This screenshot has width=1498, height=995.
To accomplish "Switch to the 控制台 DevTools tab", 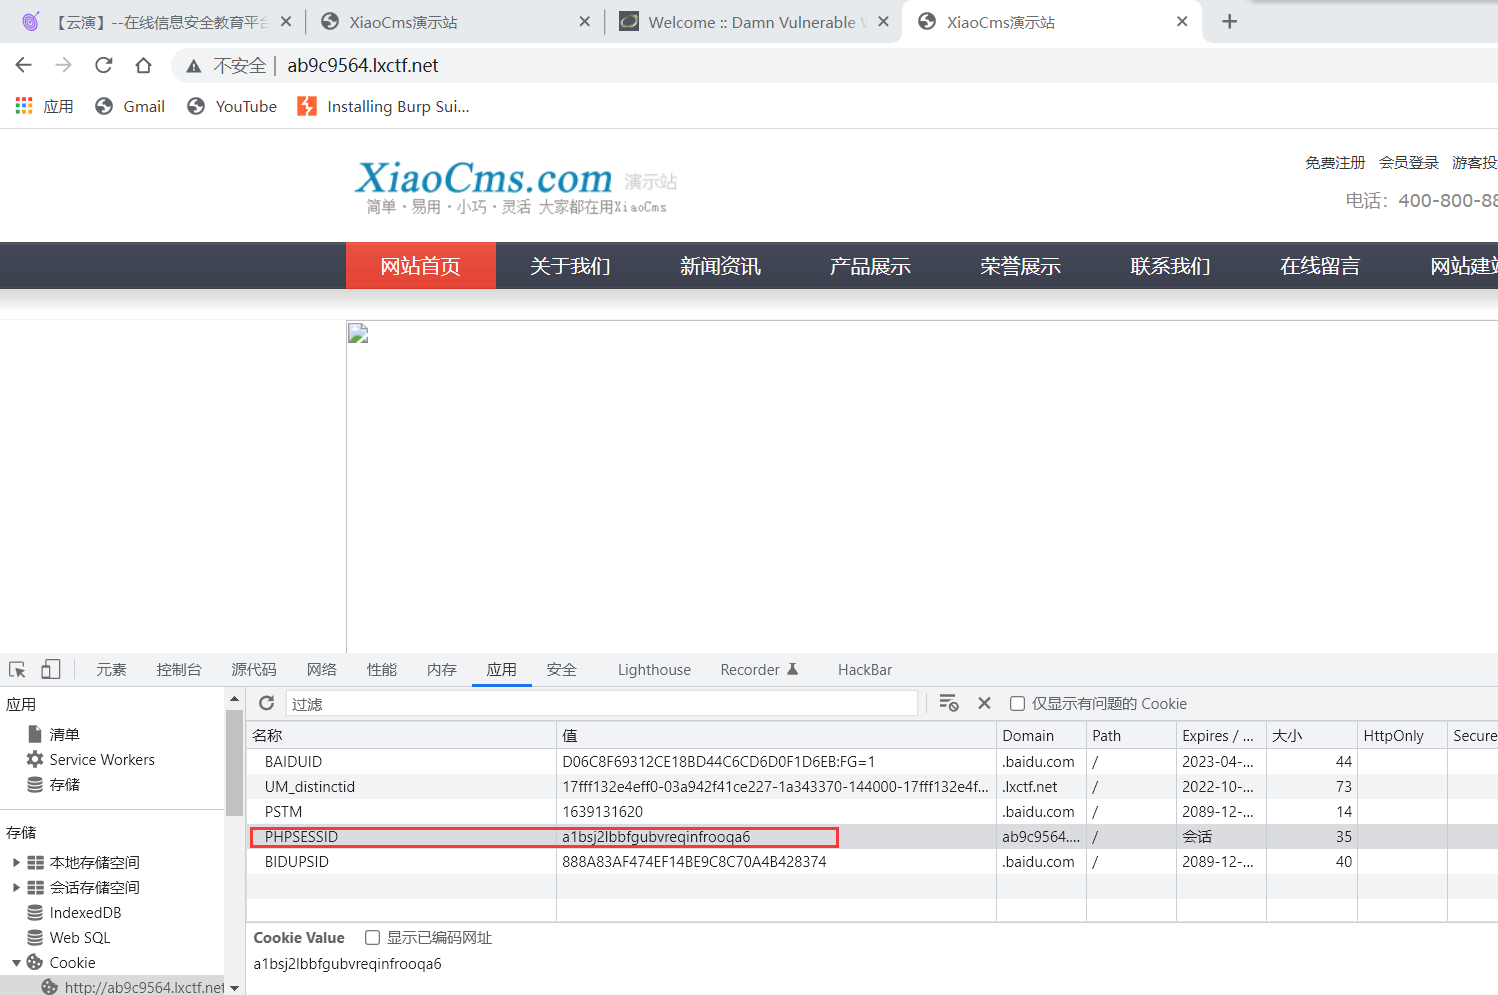I will (x=179, y=670).
